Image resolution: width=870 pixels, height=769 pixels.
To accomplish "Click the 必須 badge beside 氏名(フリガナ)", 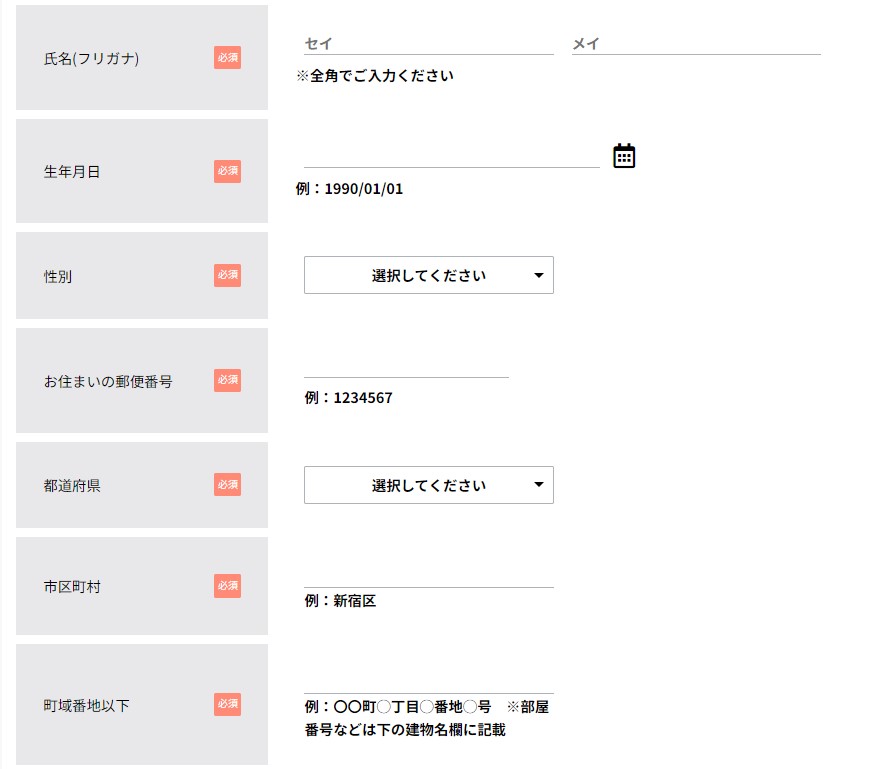I will [x=227, y=58].
